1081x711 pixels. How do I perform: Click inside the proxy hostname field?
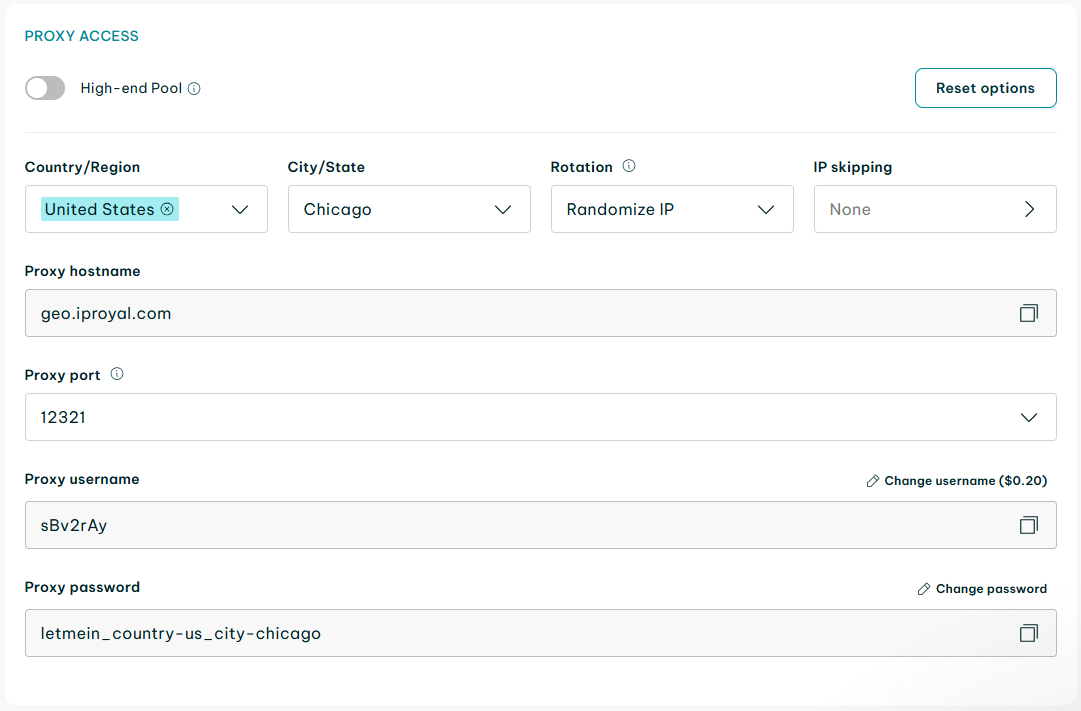tap(500, 313)
